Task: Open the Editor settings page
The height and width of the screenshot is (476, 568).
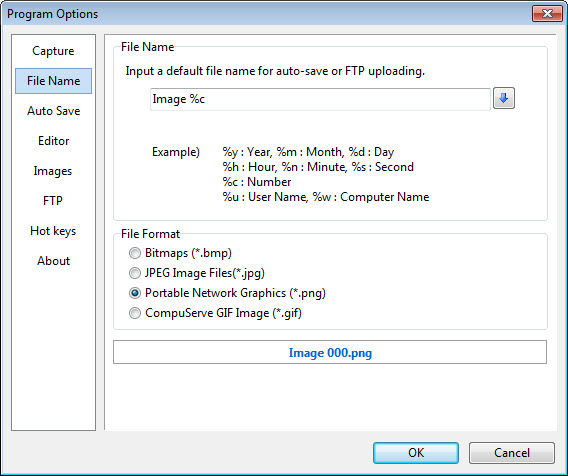Action: coord(53,141)
